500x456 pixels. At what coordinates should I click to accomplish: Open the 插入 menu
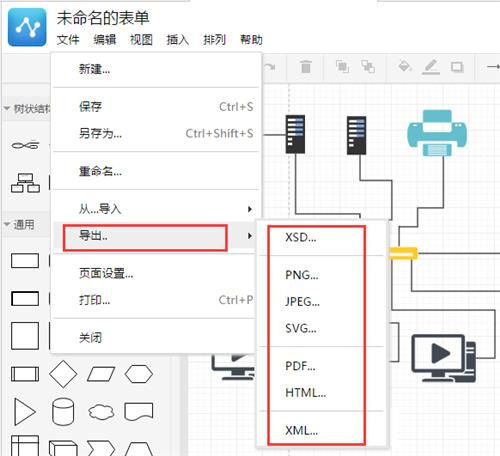178,40
